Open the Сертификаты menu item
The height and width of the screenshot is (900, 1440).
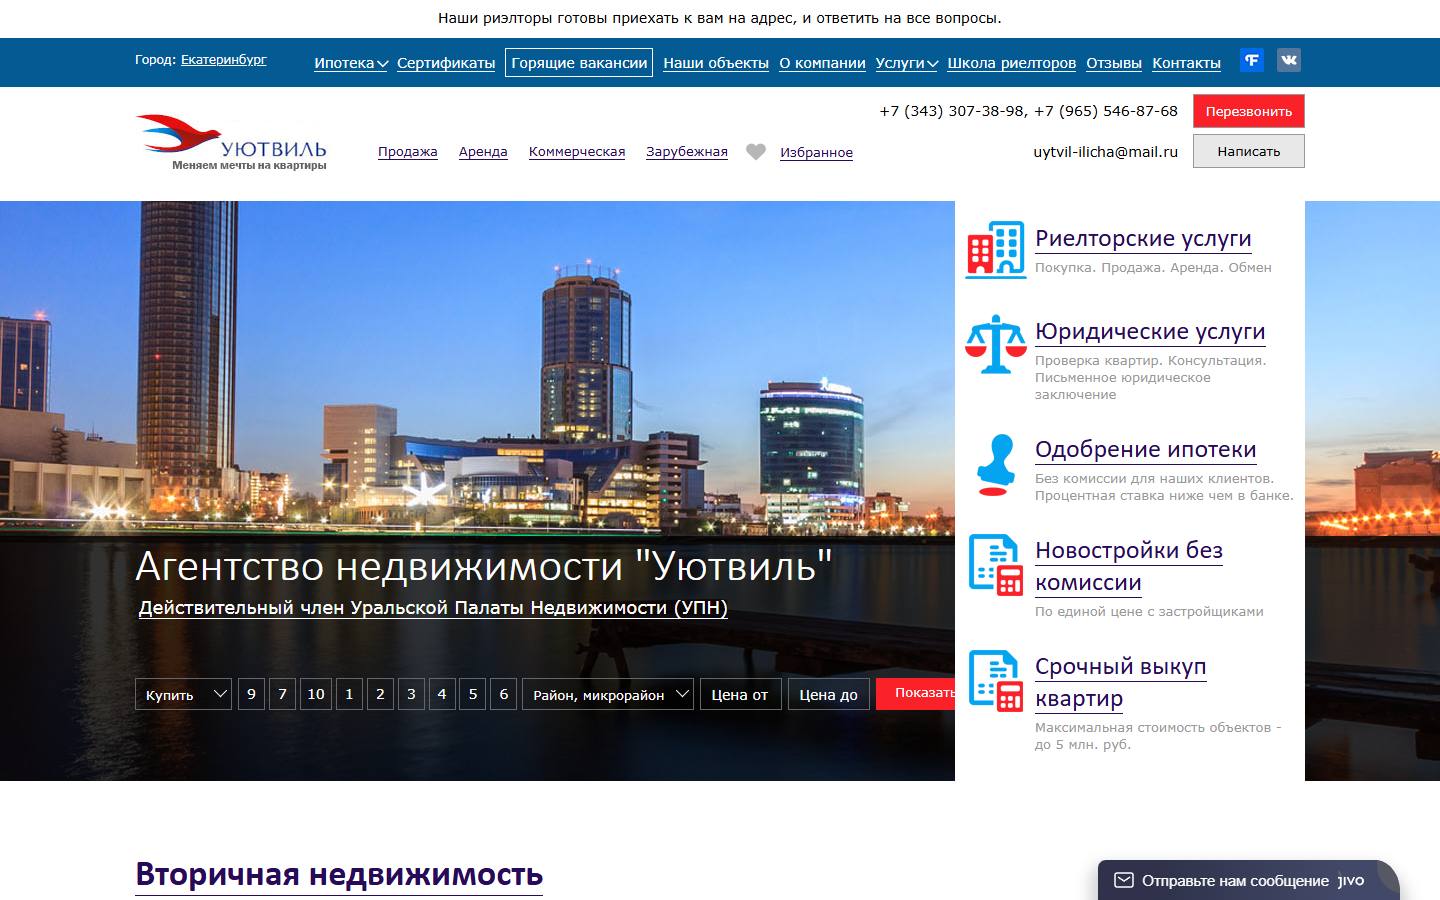click(x=446, y=63)
